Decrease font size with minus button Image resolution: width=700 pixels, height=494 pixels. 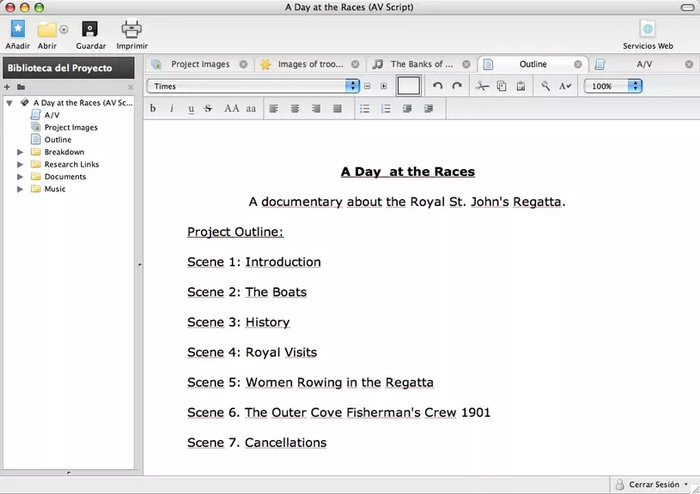(x=367, y=86)
